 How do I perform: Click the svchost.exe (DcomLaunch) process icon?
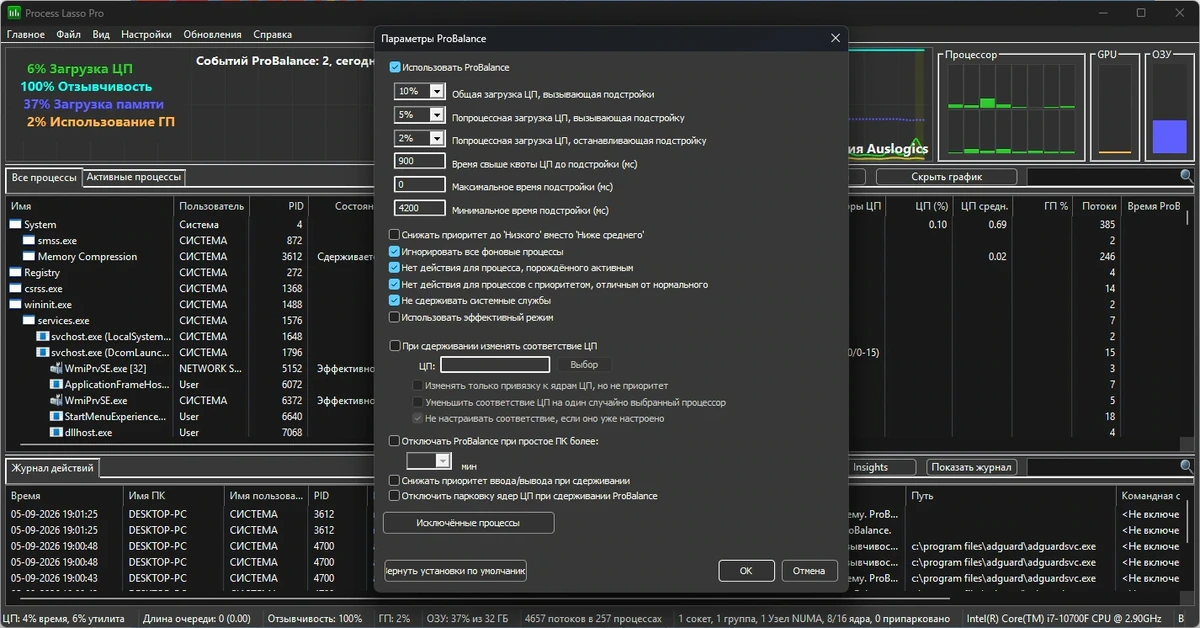(x=43, y=353)
